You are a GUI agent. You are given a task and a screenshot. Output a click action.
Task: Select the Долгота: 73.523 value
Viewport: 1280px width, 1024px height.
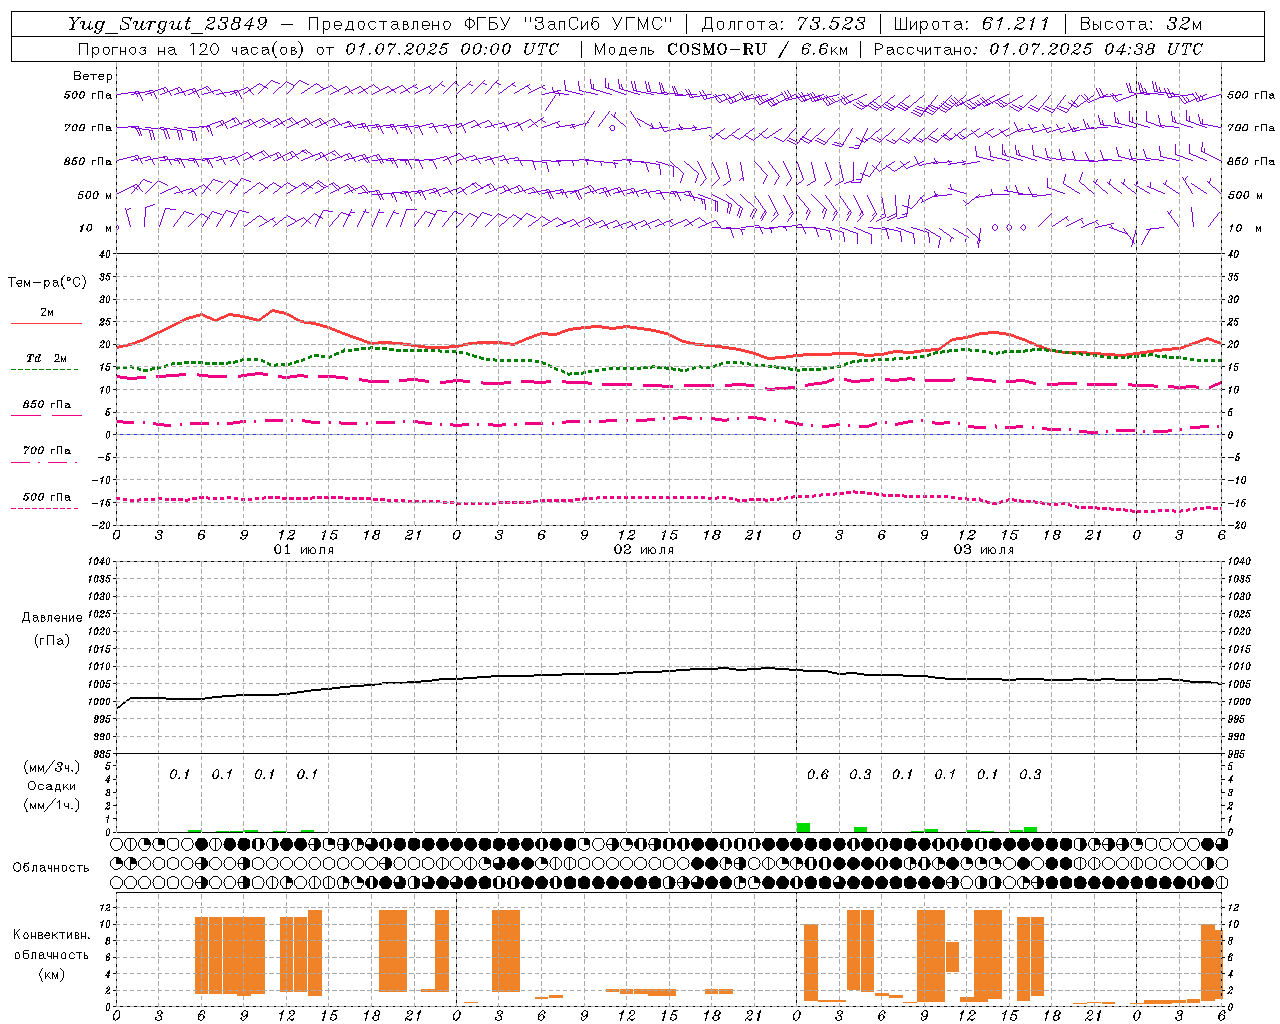(x=784, y=24)
